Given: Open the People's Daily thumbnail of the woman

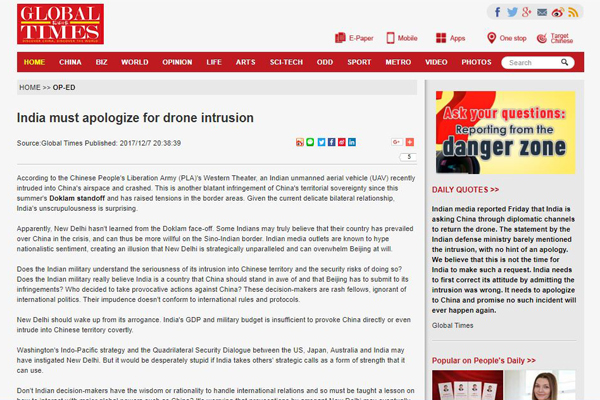Looking at the screenshot, I should click(540, 385).
